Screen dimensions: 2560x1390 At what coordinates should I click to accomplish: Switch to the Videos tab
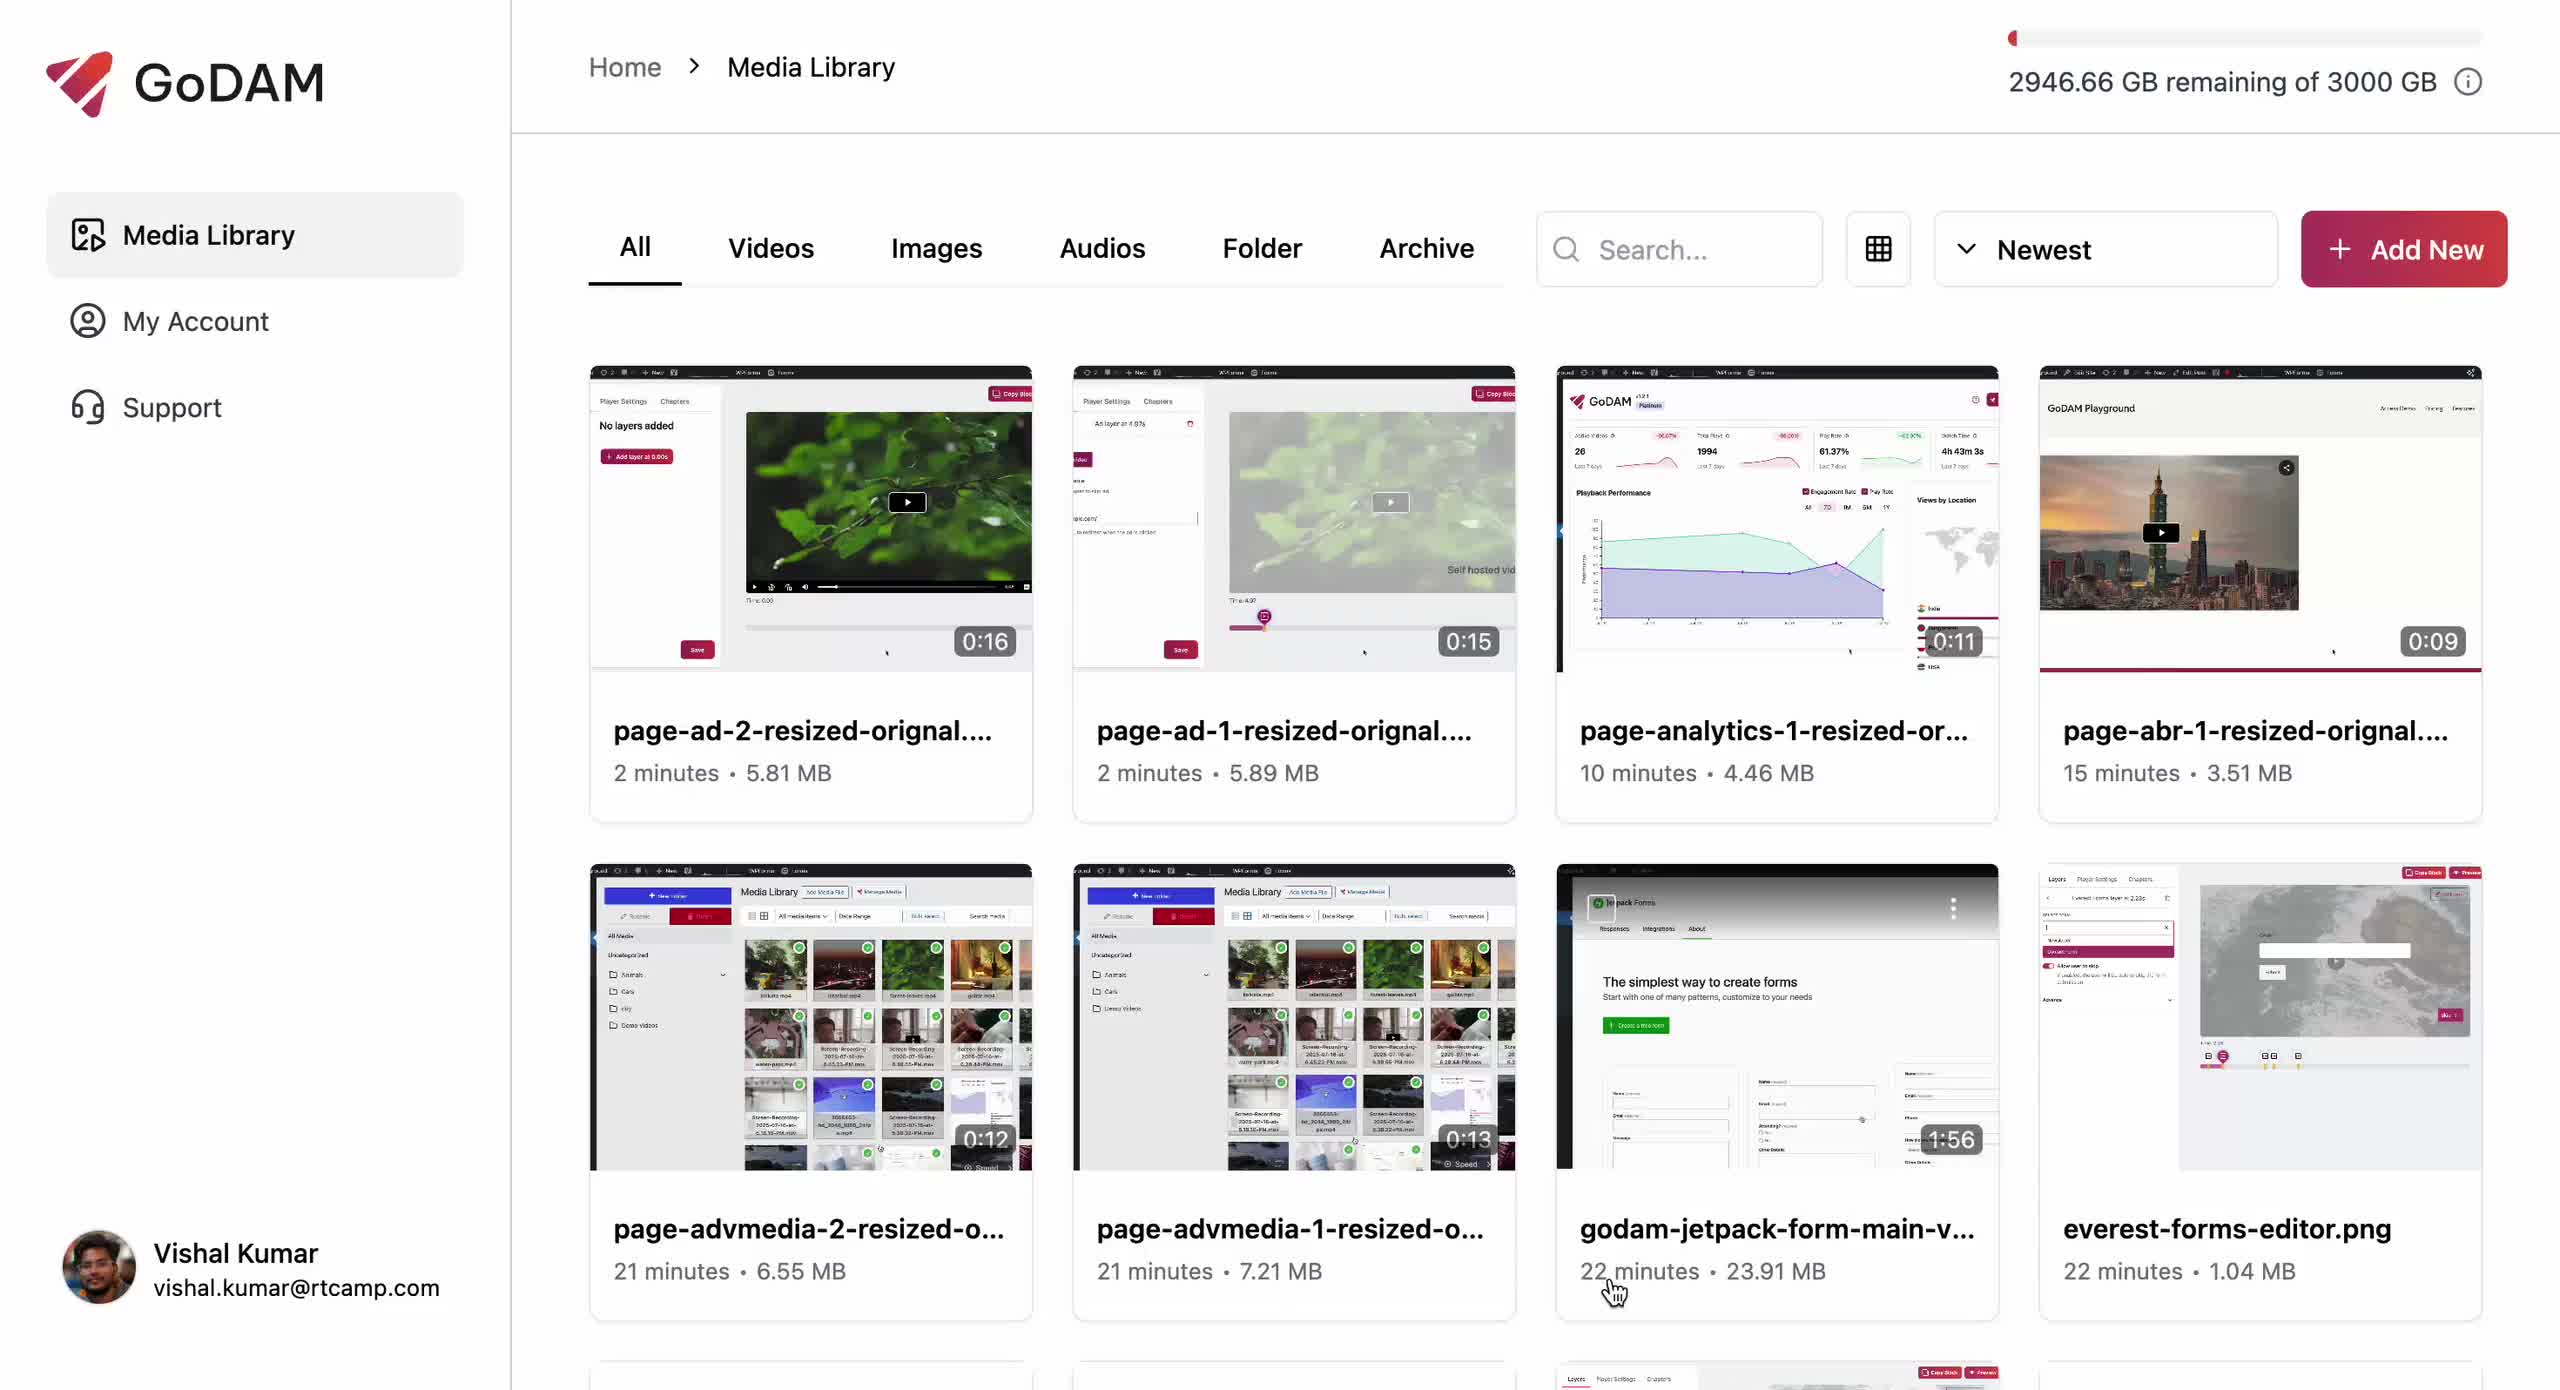(x=771, y=248)
